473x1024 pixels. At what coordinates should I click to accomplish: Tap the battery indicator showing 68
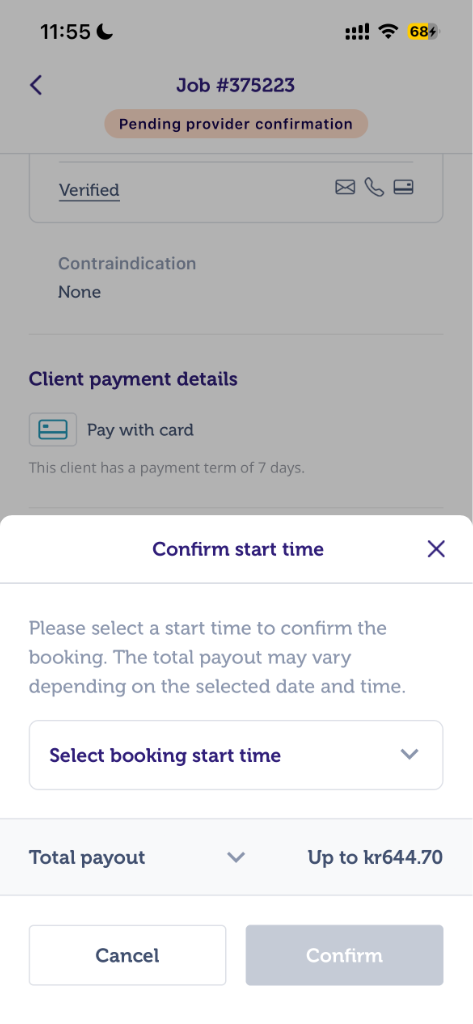pos(423,31)
